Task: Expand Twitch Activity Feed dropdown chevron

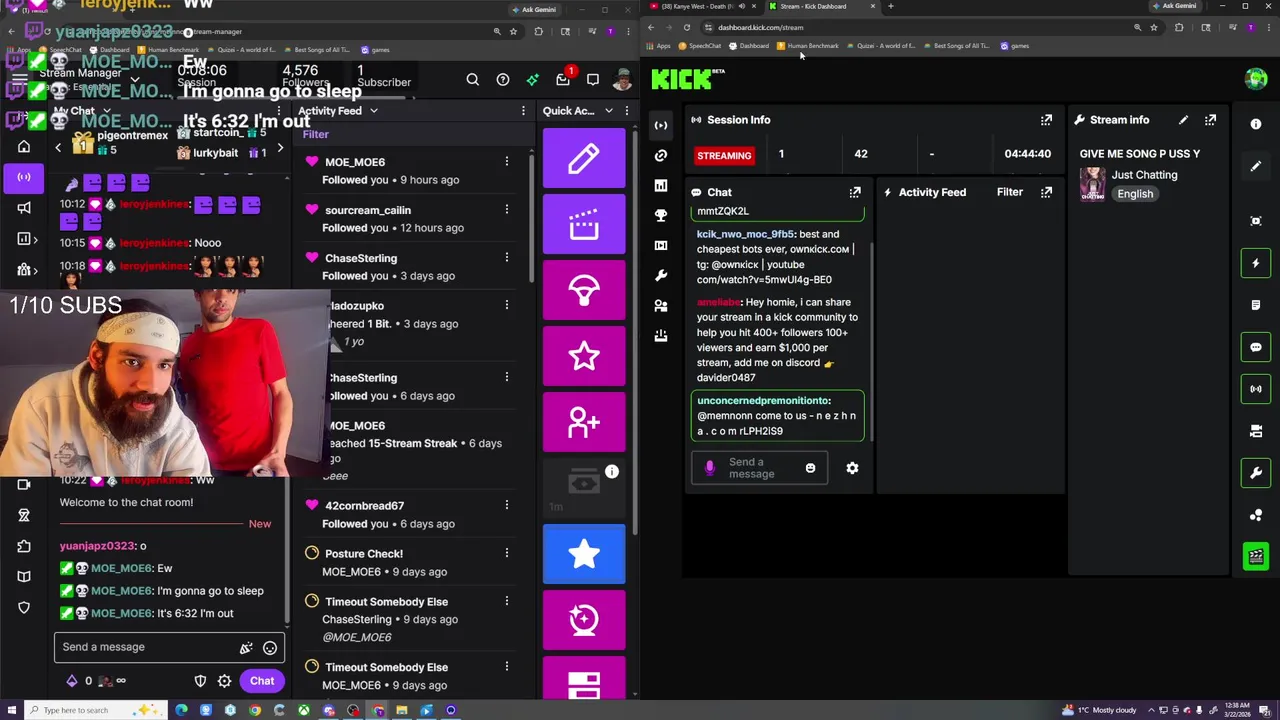Action: coord(374,111)
